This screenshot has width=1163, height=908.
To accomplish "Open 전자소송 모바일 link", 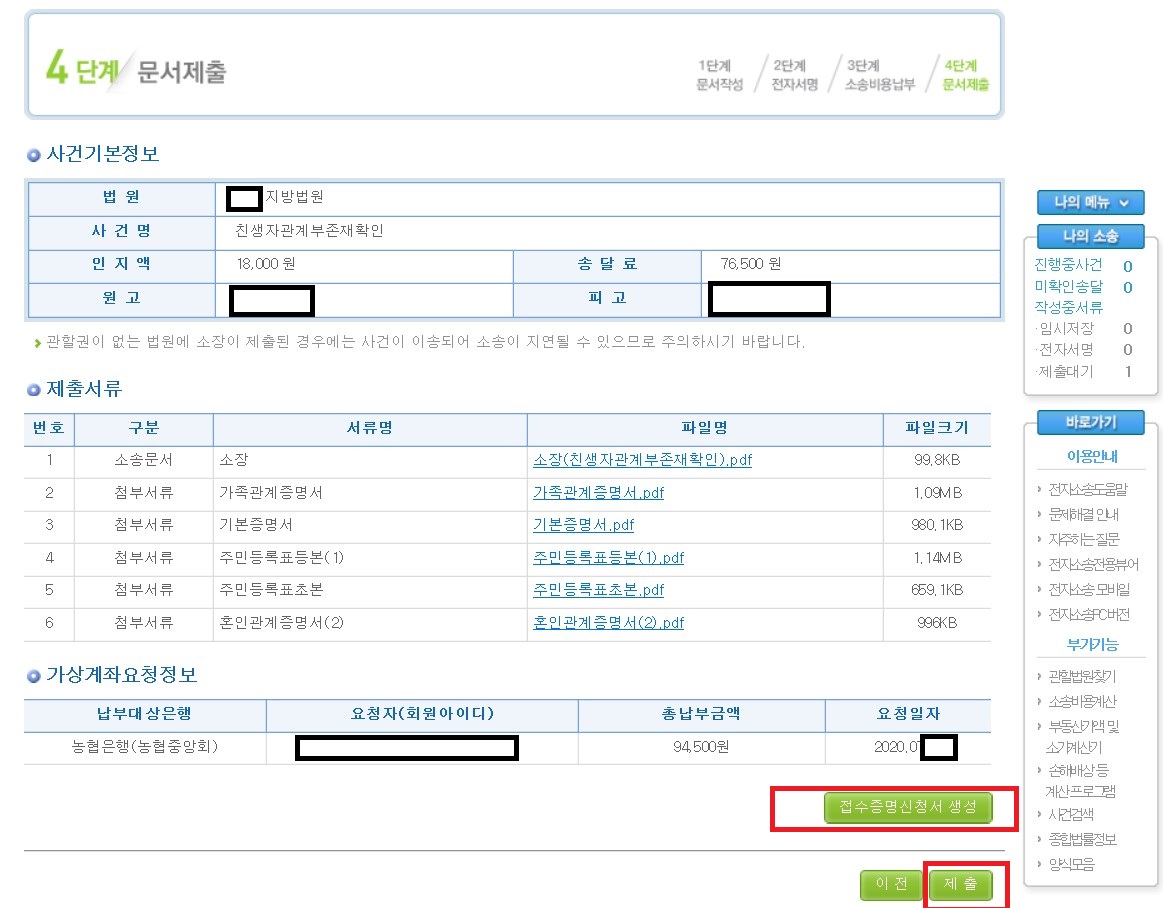I will (x=1089, y=590).
